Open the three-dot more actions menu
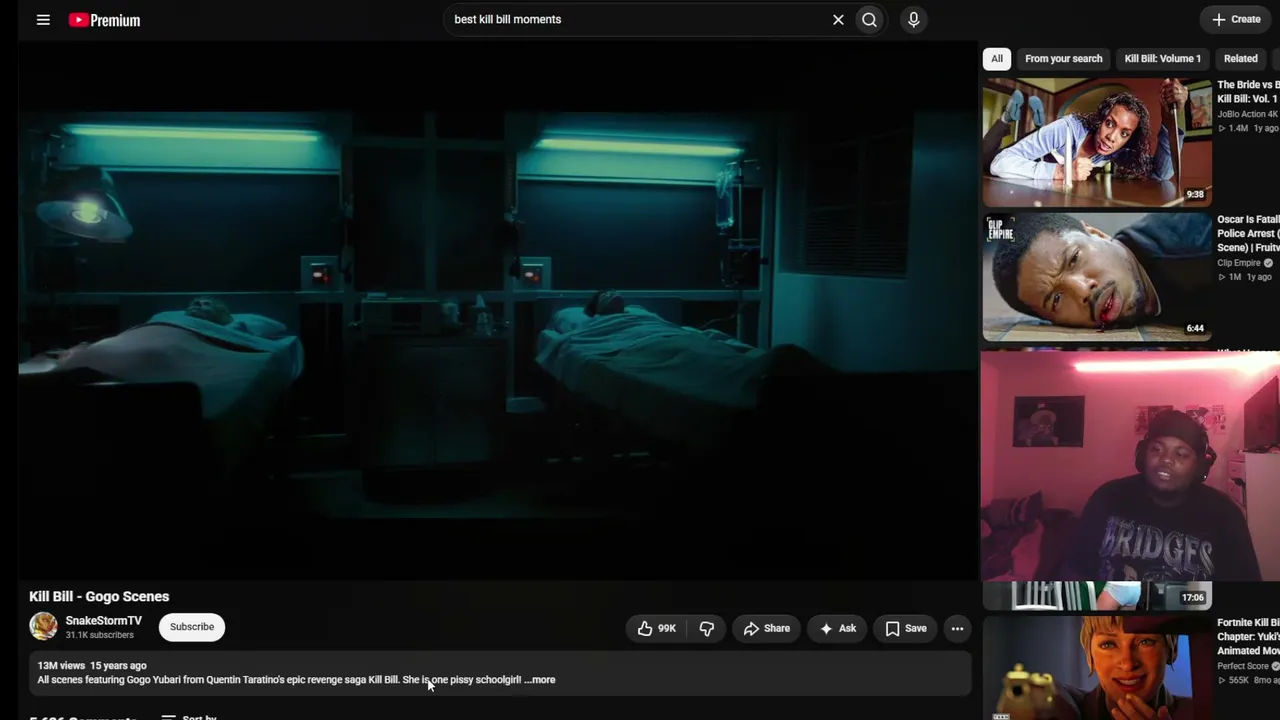Viewport: 1280px width, 720px height. coord(957,628)
